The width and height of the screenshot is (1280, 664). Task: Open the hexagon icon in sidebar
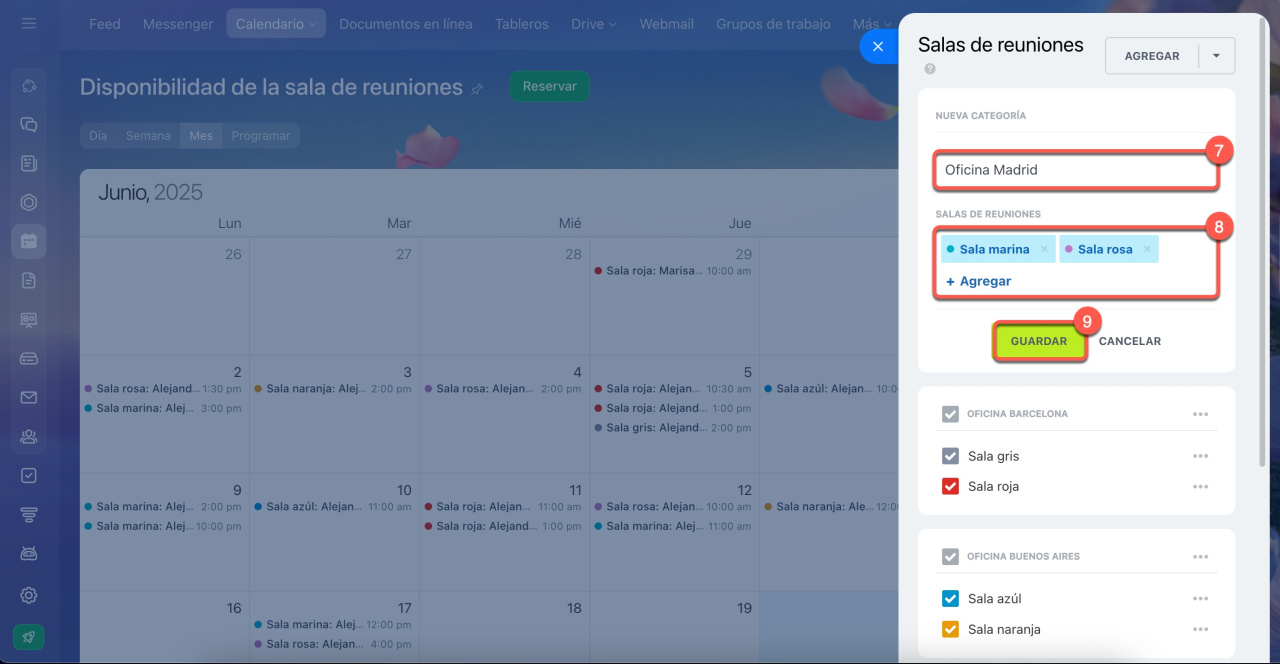tap(29, 203)
